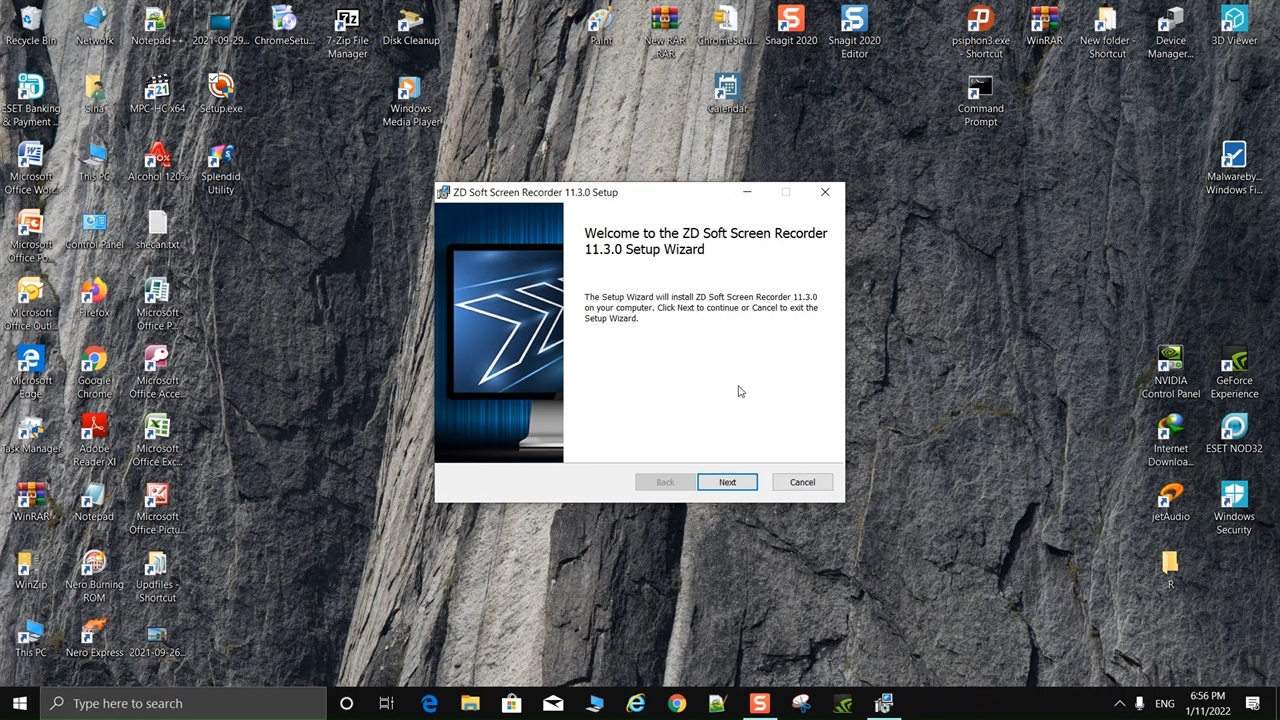This screenshot has height=720, width=1280.
Task: Cancel the ZD Soft Screen Recorder setup
Action: (x=802, y=482)
